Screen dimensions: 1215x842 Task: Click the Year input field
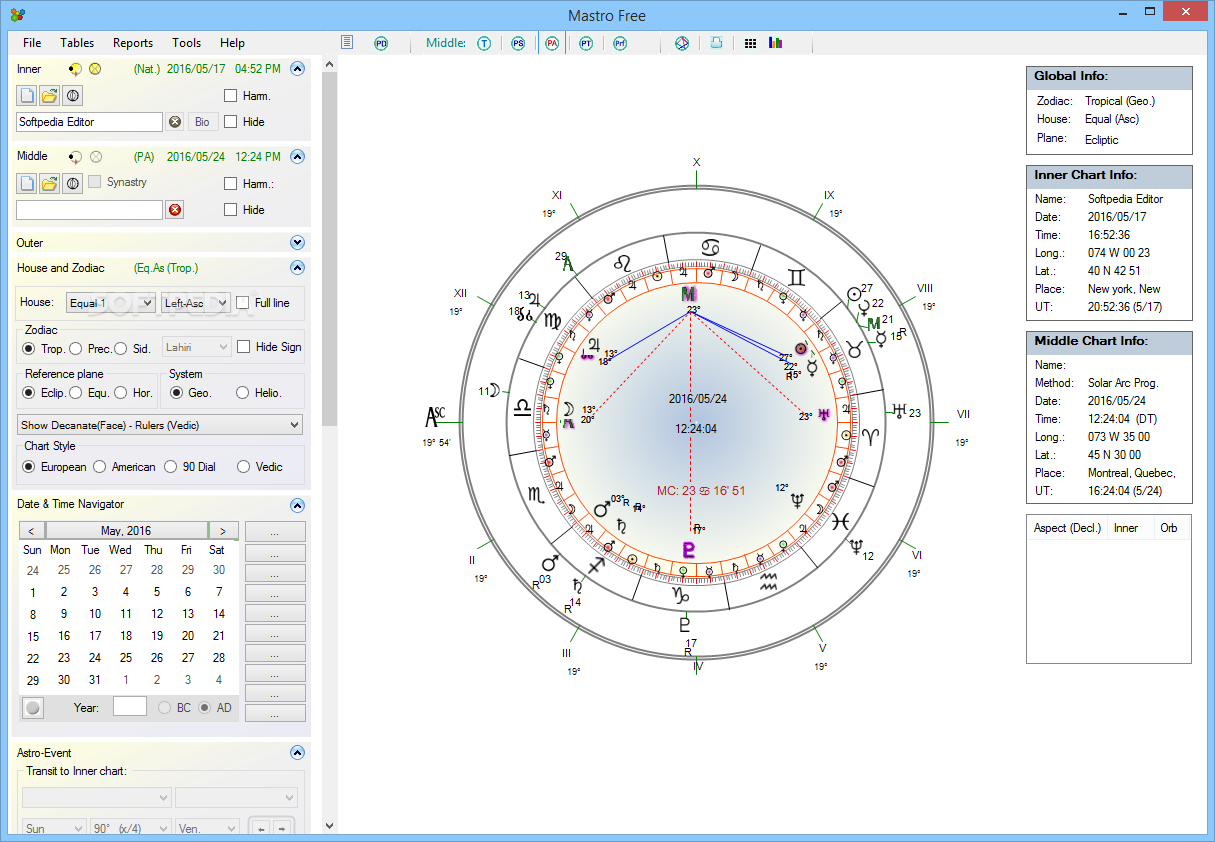130,707
